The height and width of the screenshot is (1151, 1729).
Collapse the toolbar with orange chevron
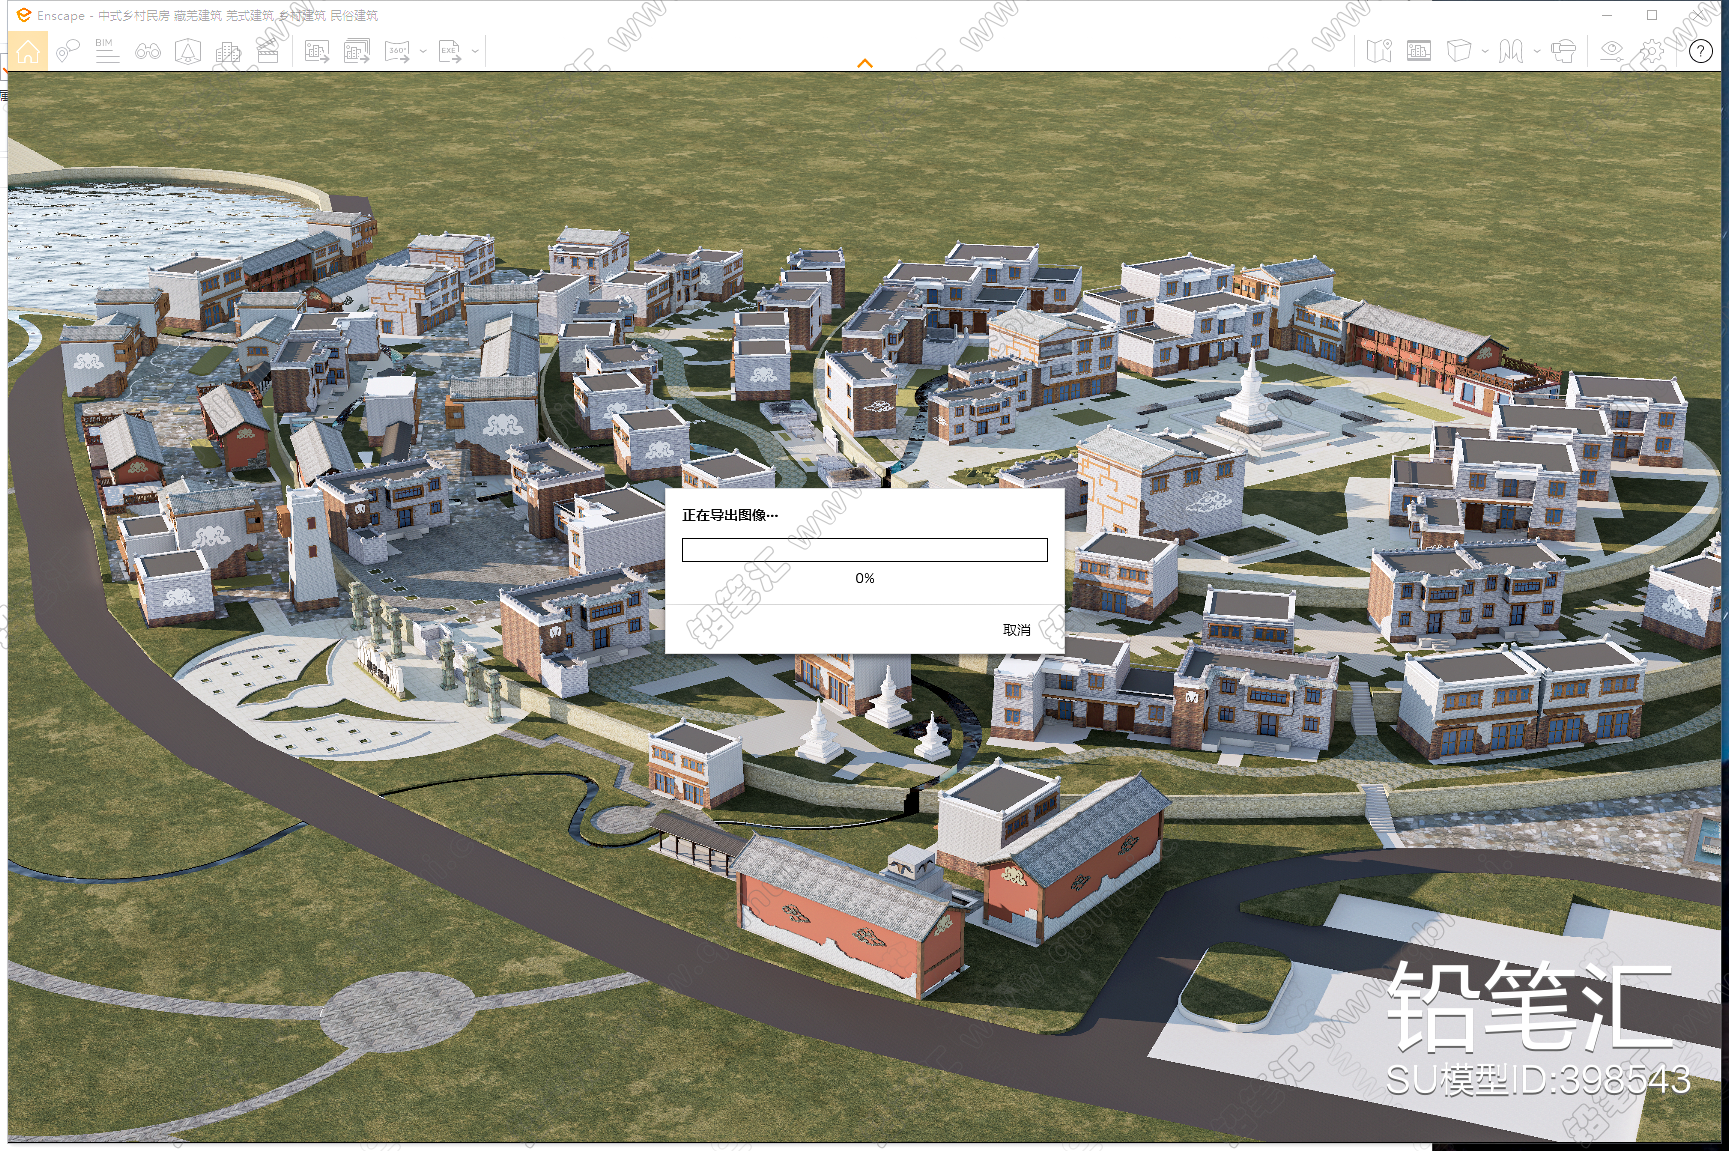pos(865,63)
